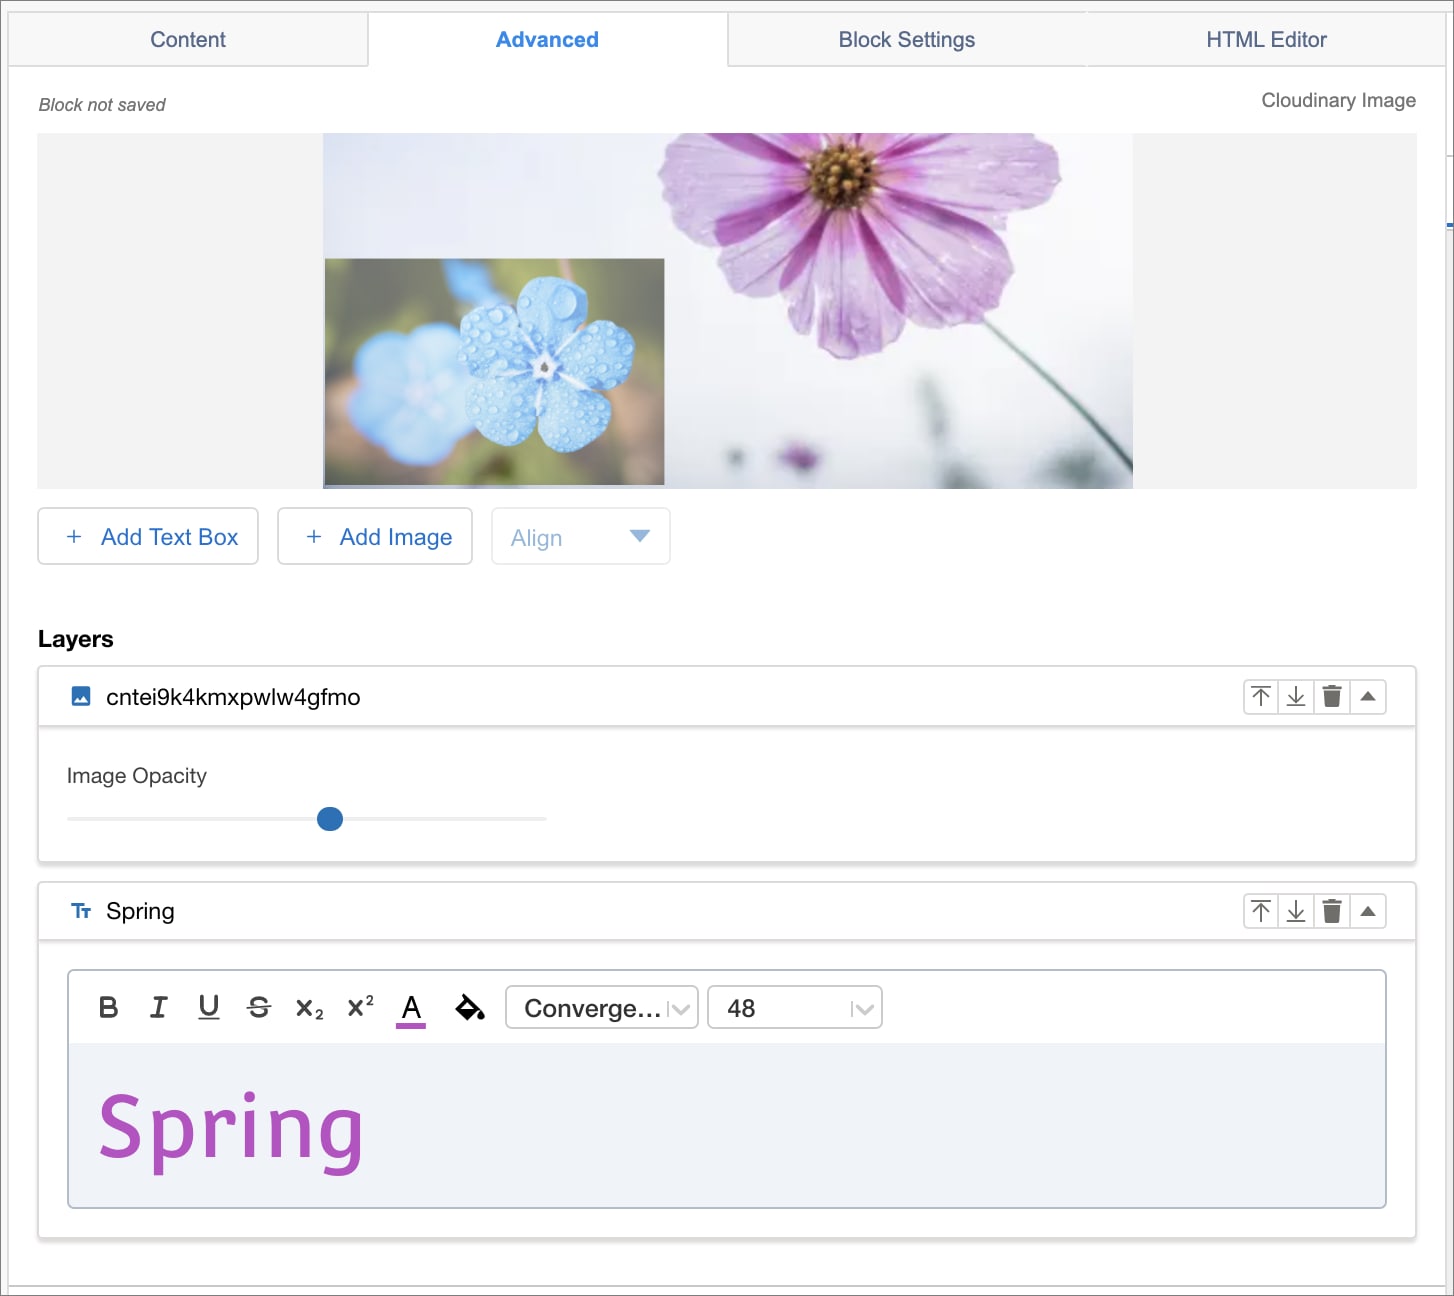The width and height of the screenshot is (1454, 1296).
Task: Open the font family dropdown
Action: pos(601,1008)
